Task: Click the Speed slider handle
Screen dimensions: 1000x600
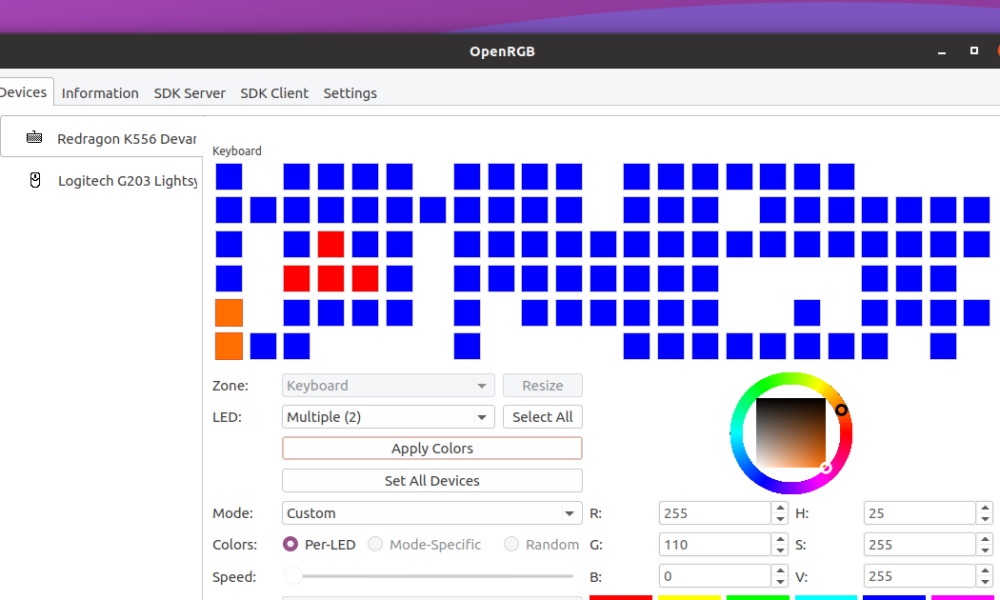Action: (x=293, y=576)
